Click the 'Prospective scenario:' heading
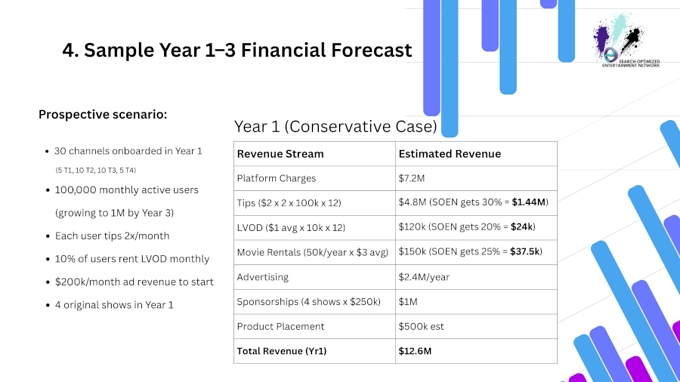 [x=103, y=114]
